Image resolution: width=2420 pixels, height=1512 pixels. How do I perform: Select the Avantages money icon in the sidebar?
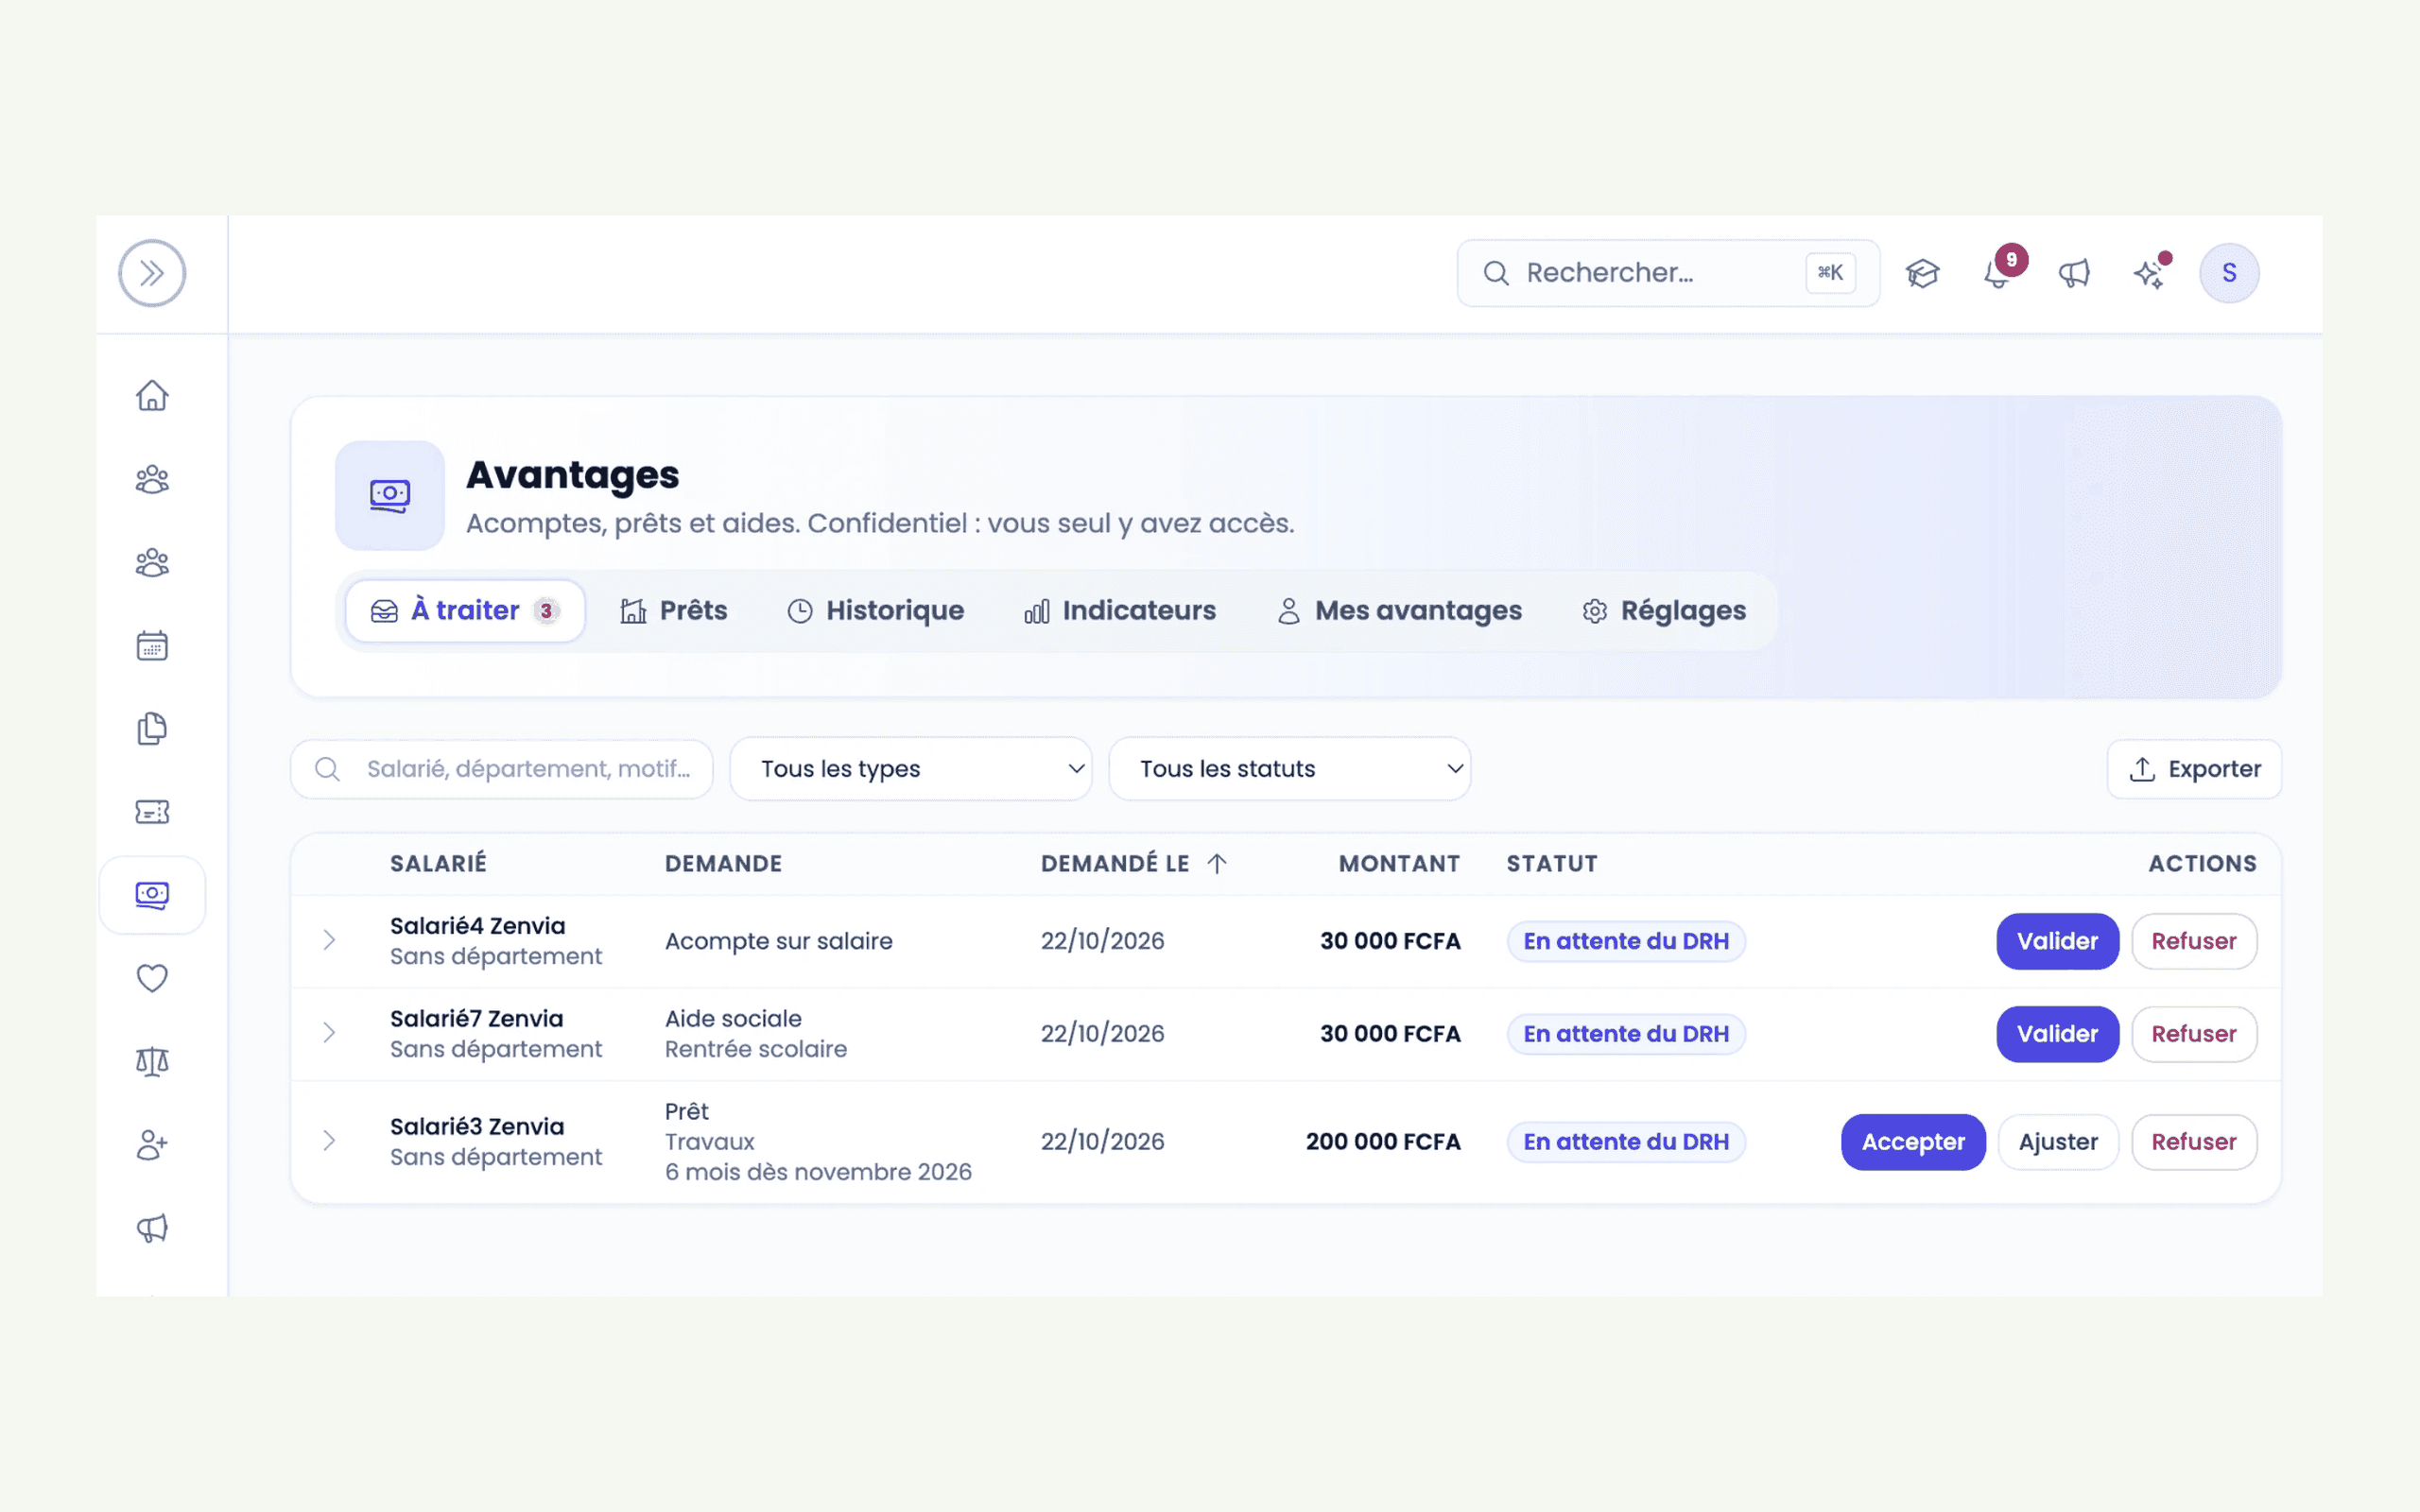coord(152,895)
